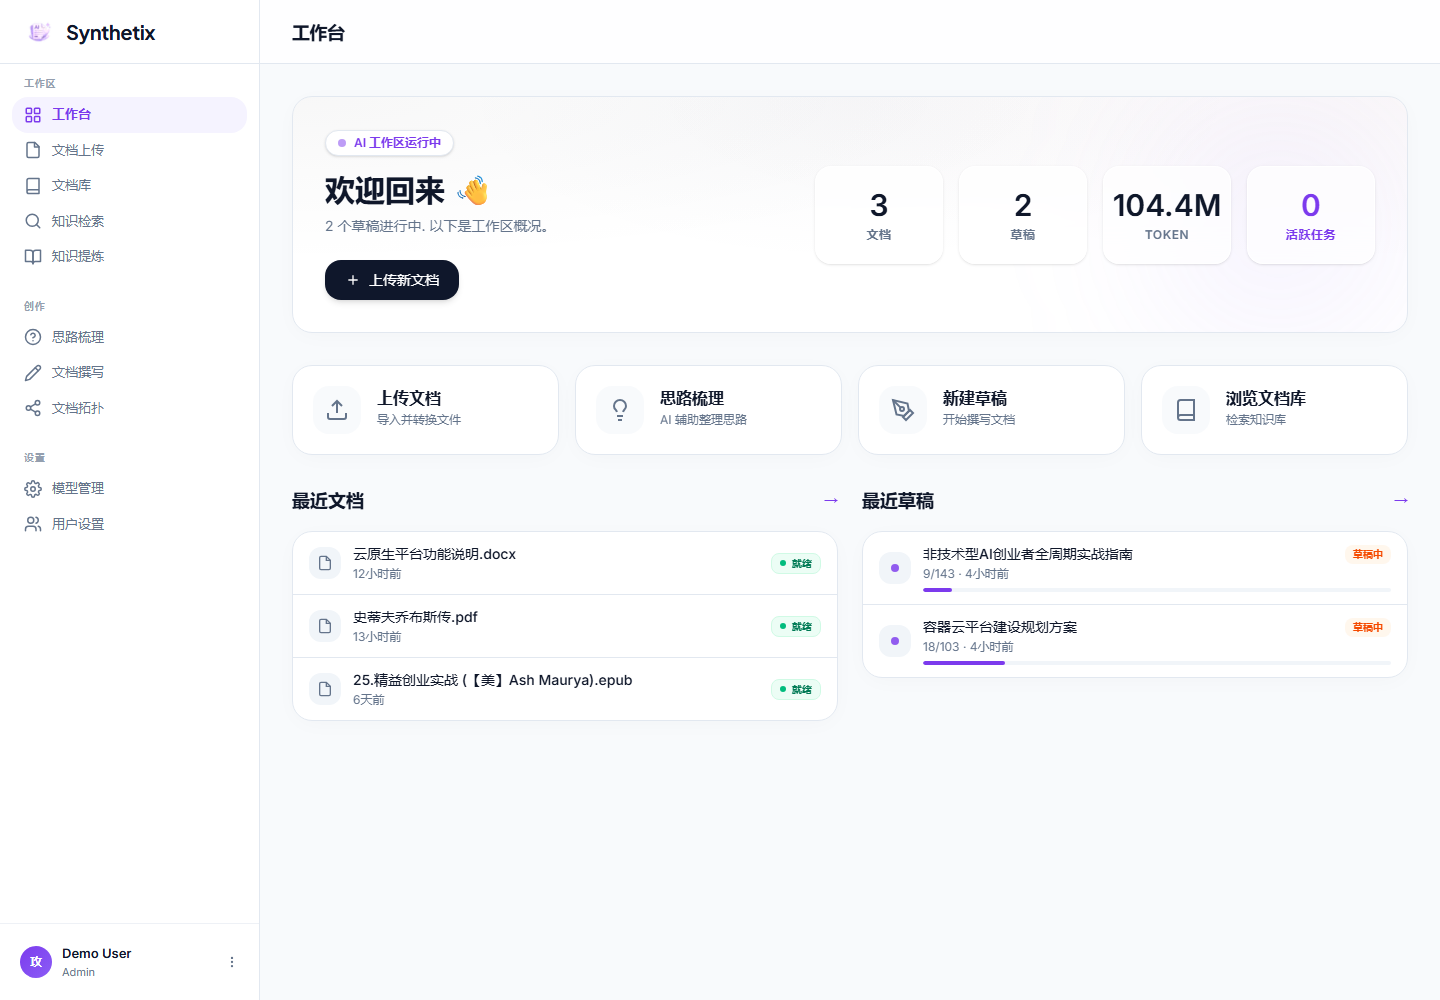Image resolution: width=1440 pixels, height=1000 pixels.
Task: Open 模型管理 settings item
Action: coord(129,488)
